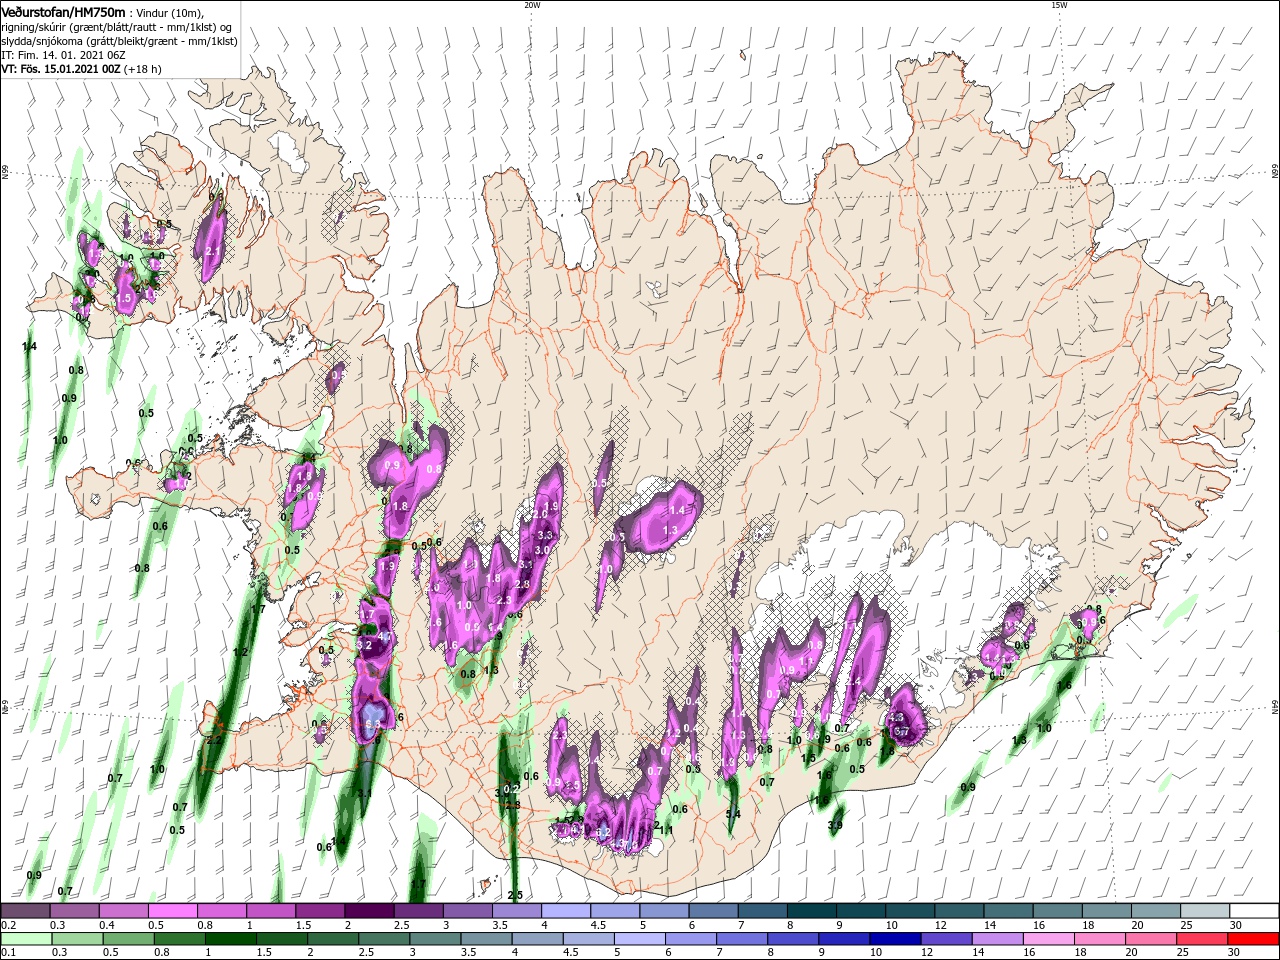This screenshot has width=1280, height=960.
Task: Select the 20–25 pink swatch in the rain scale
Action: (1149, 939)
